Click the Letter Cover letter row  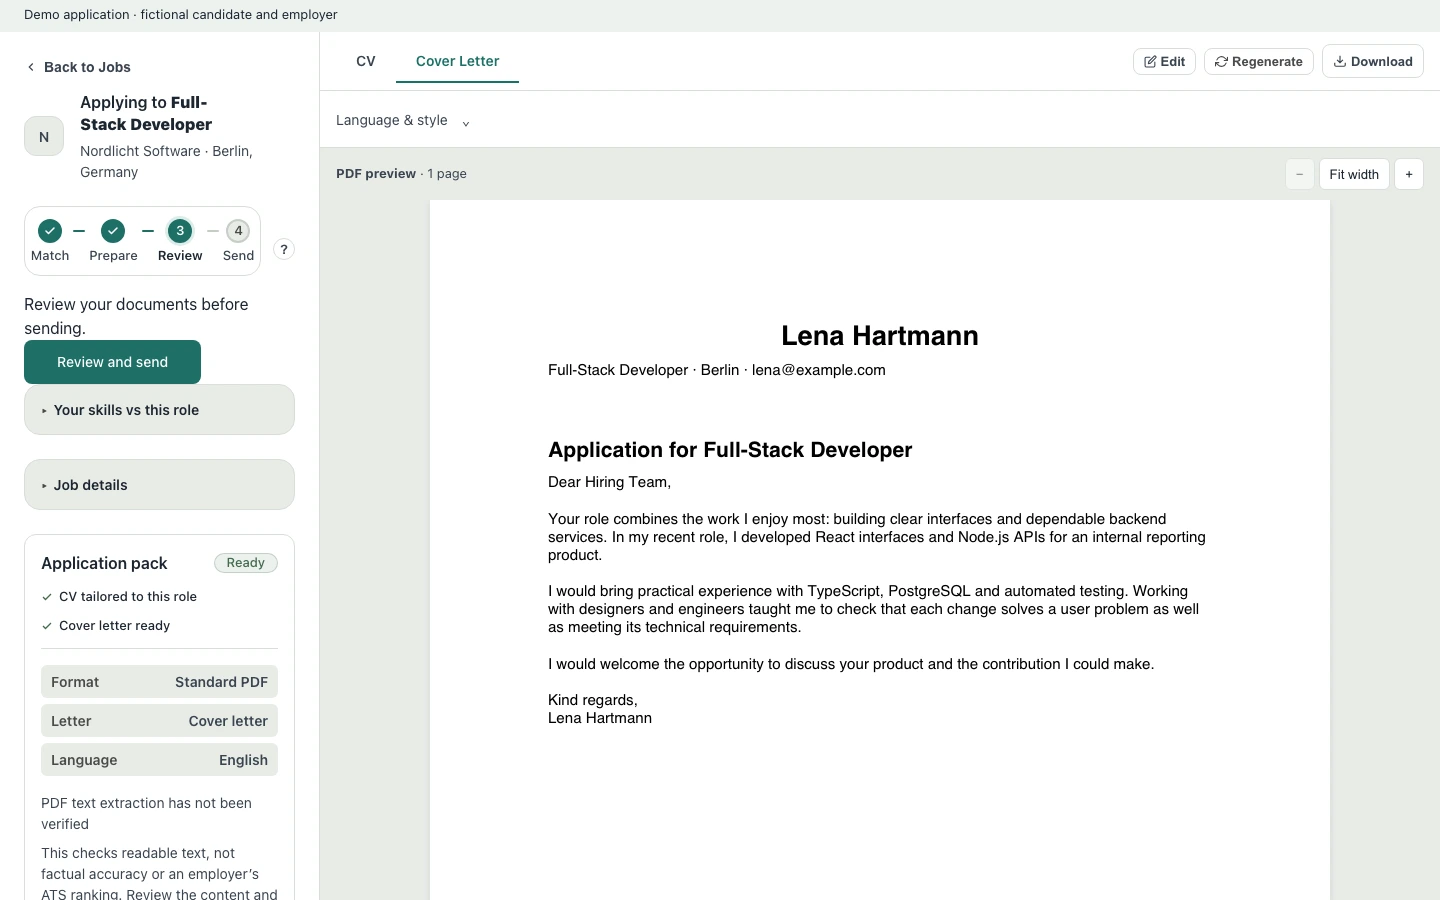pos(159,721)
